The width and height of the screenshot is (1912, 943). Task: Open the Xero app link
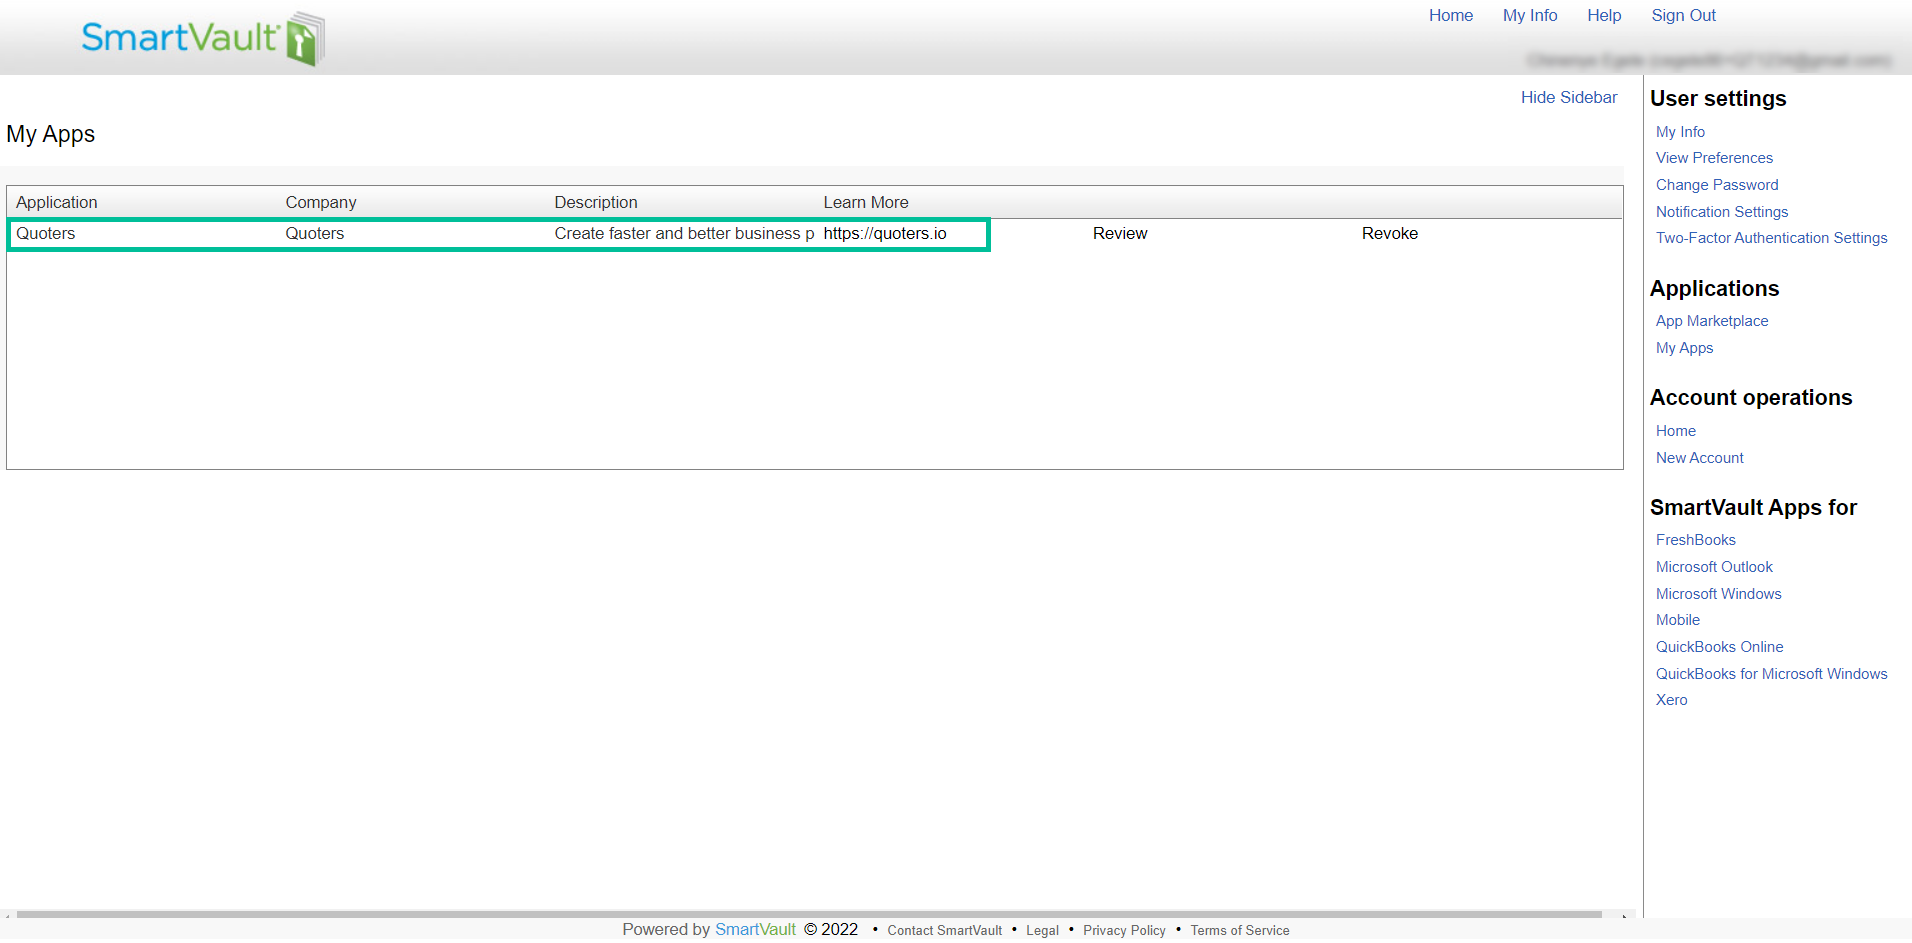click(1671, 700)
